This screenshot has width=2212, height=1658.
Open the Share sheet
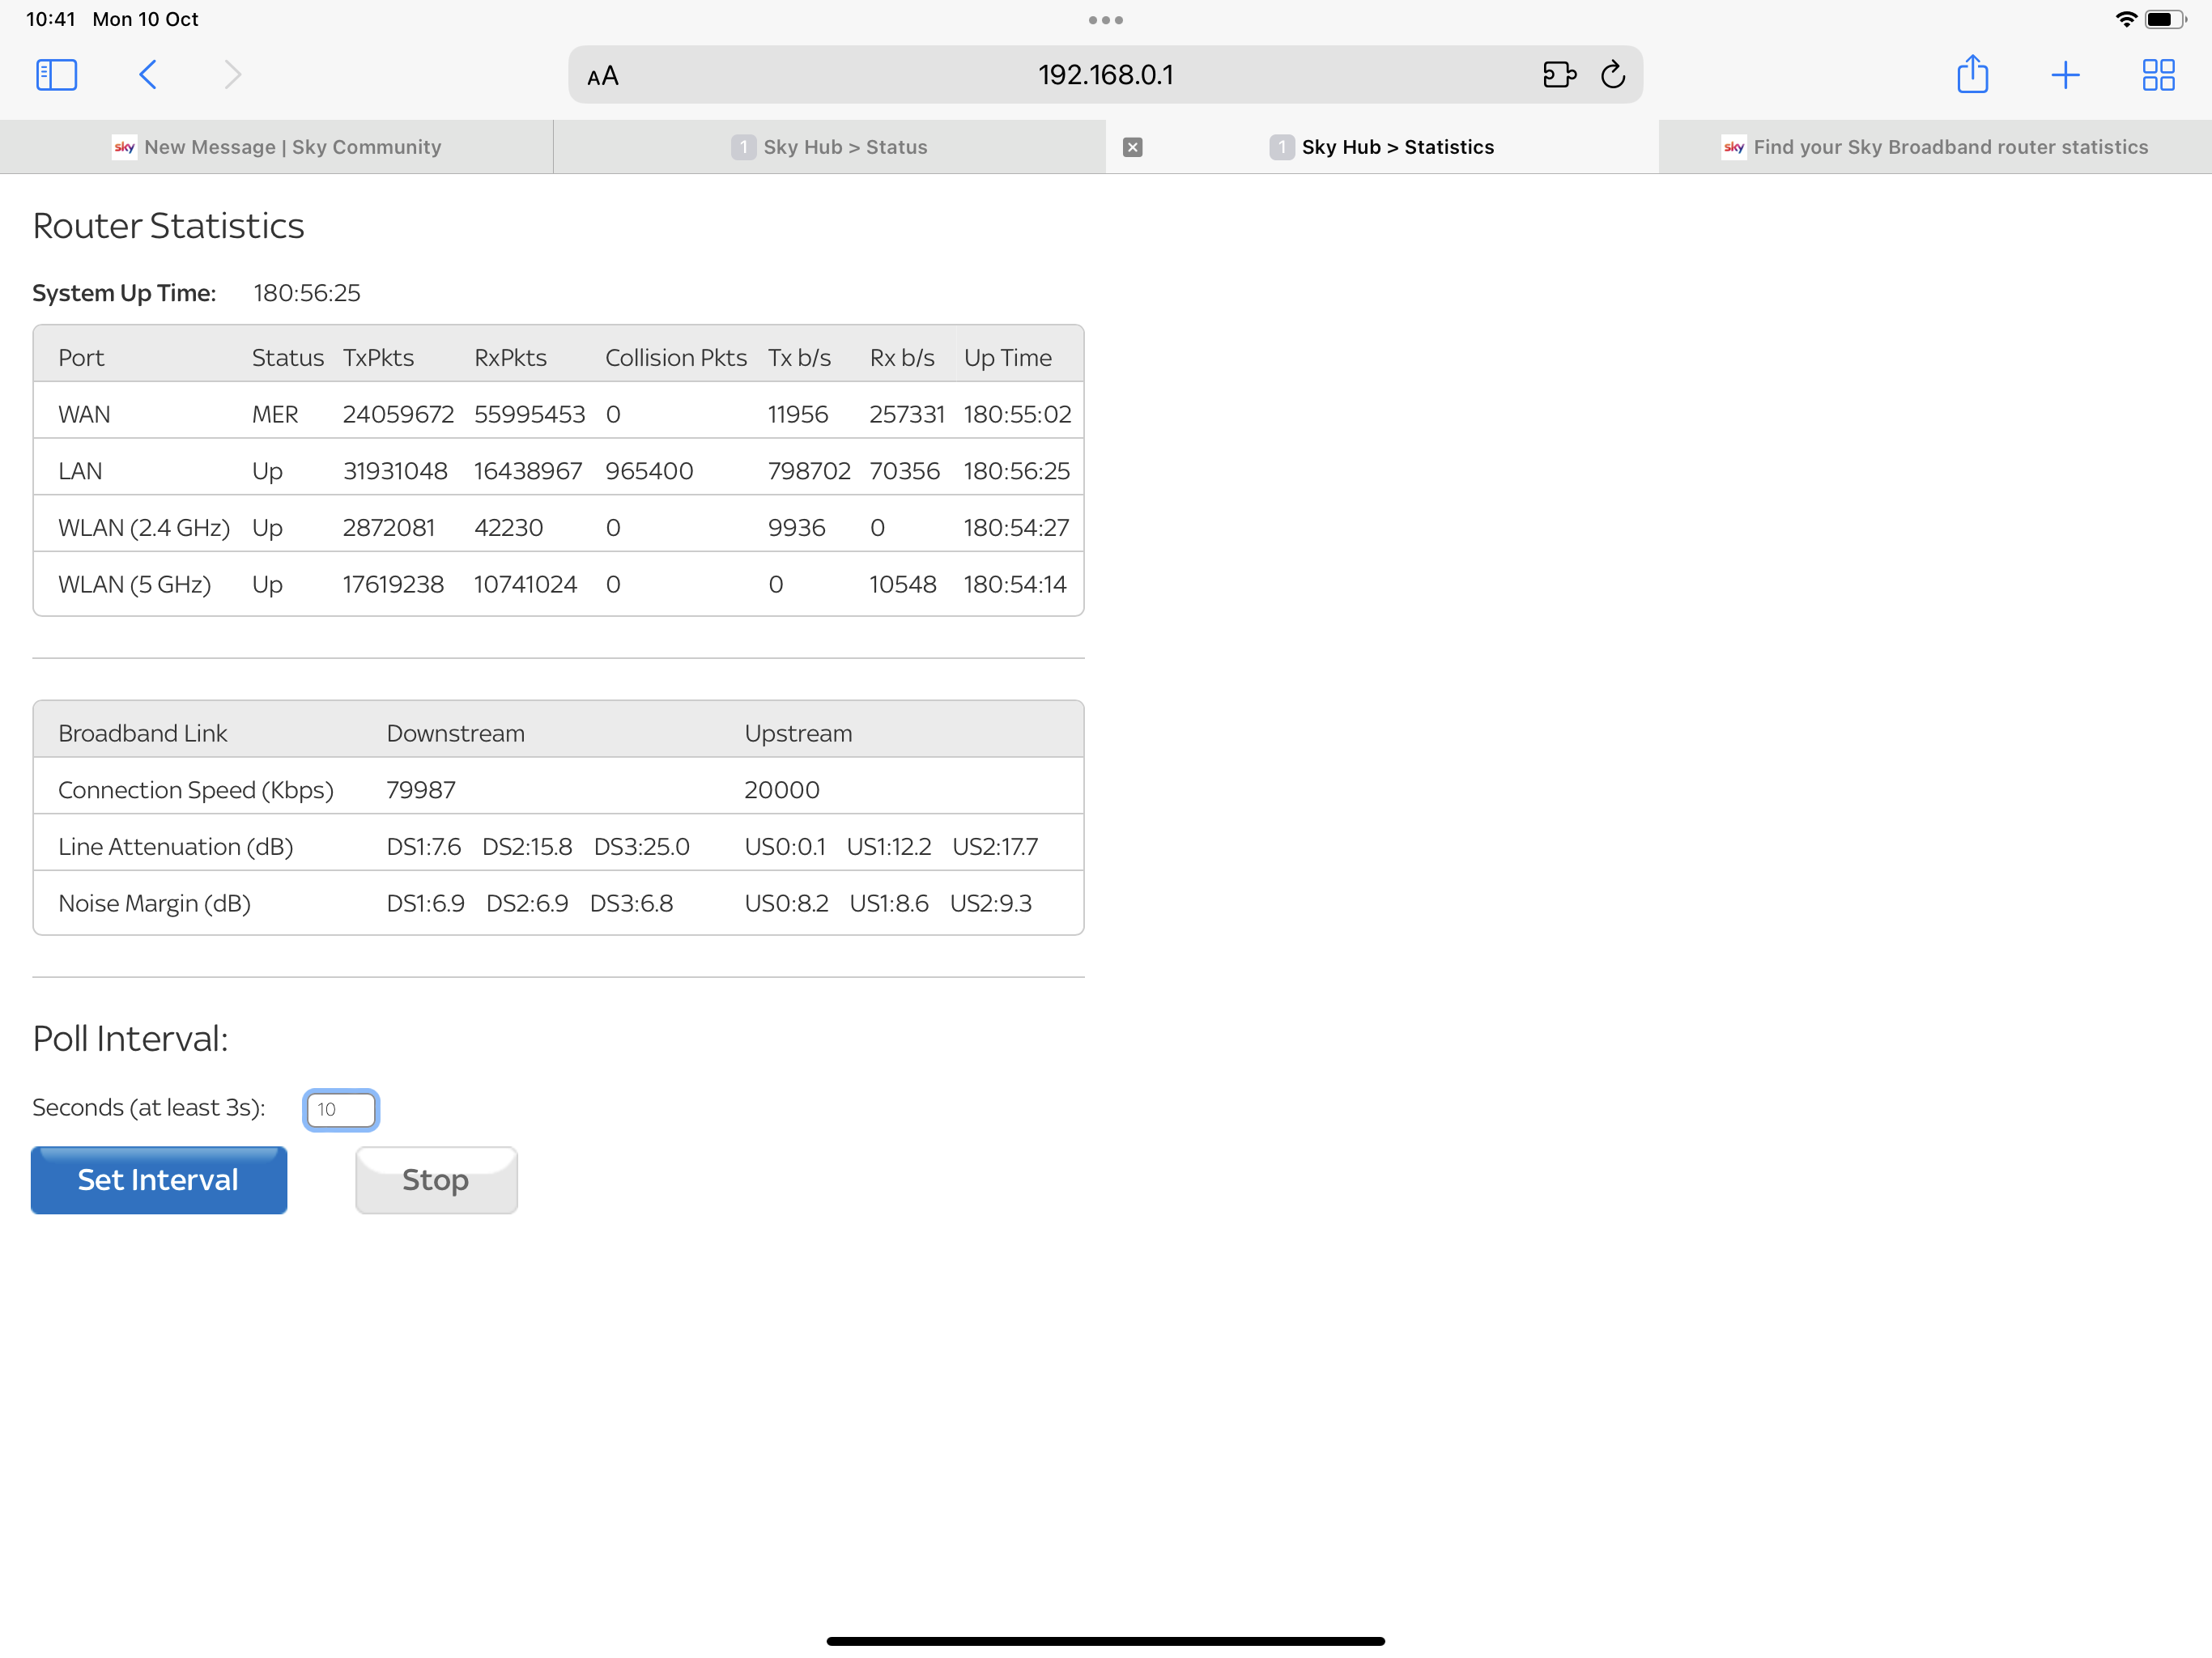[x=1972, y=75]
